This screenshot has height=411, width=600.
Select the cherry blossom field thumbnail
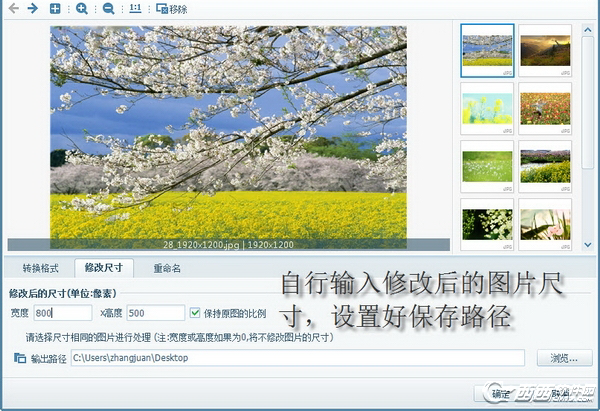pyautogui.click(x=487, y=51)
